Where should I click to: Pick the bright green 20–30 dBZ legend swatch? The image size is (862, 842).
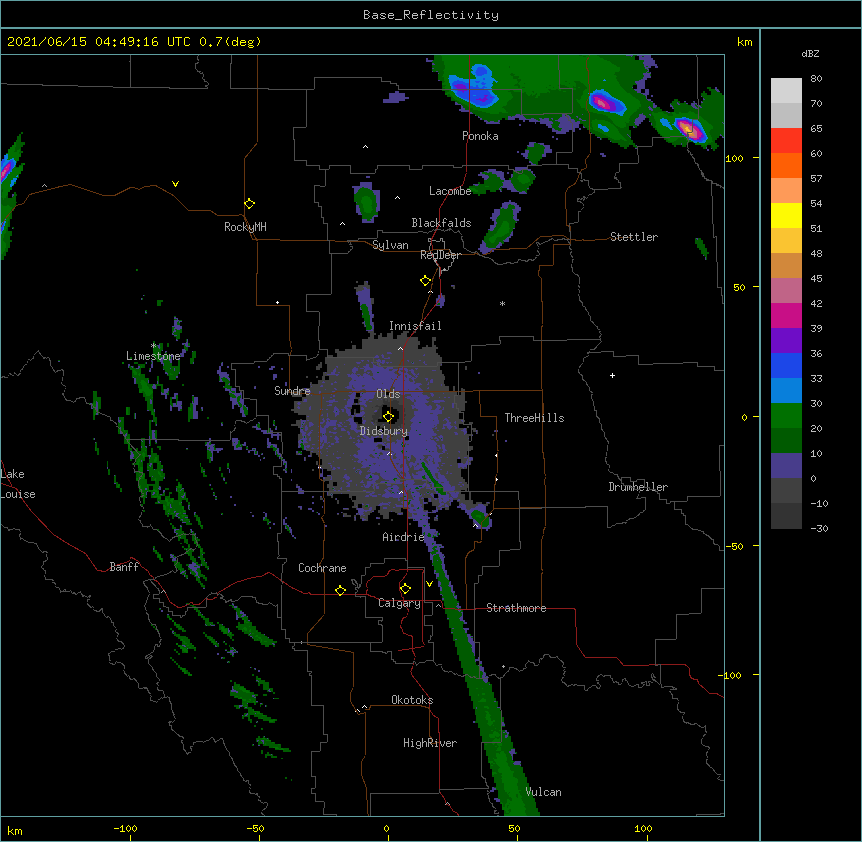(786, 416)
